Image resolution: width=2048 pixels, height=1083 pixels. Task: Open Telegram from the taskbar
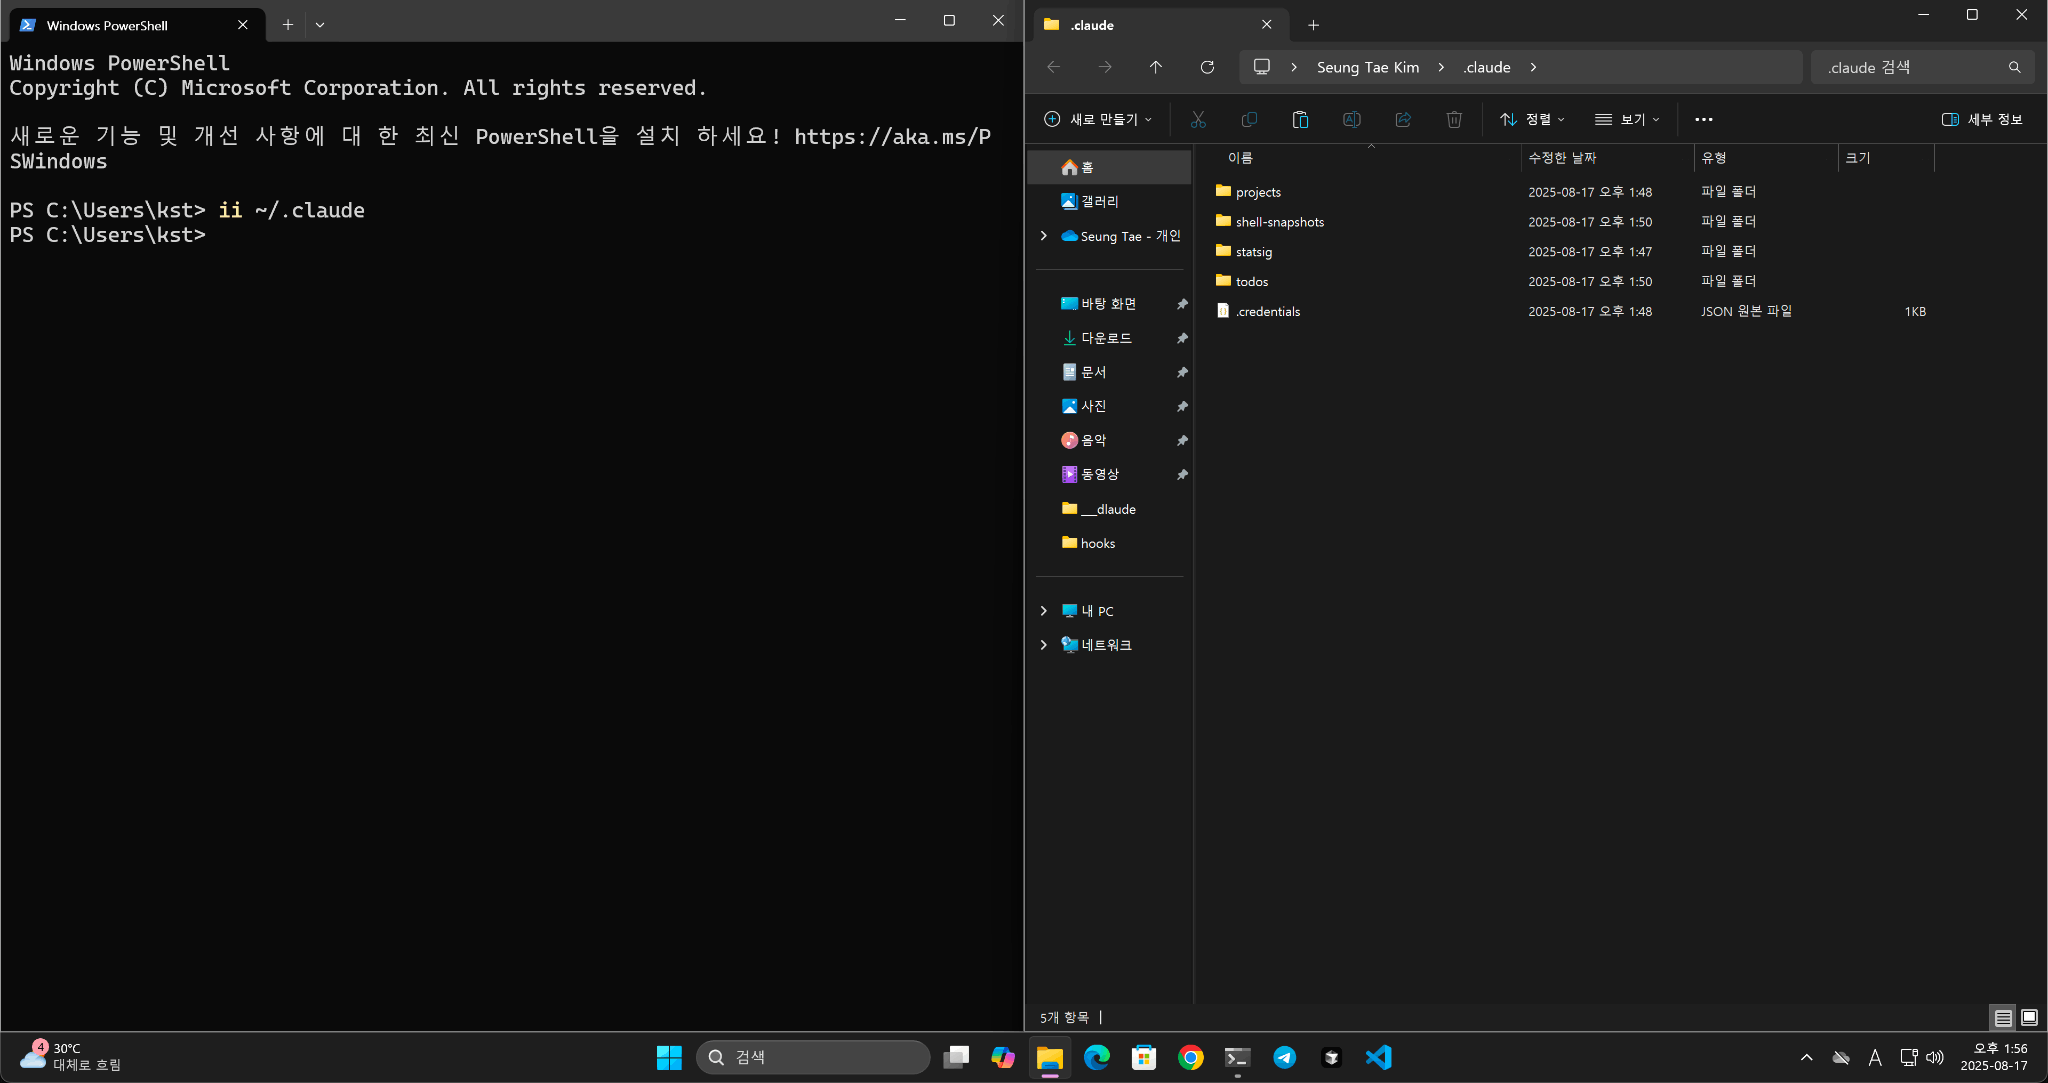(1285, 1057)
